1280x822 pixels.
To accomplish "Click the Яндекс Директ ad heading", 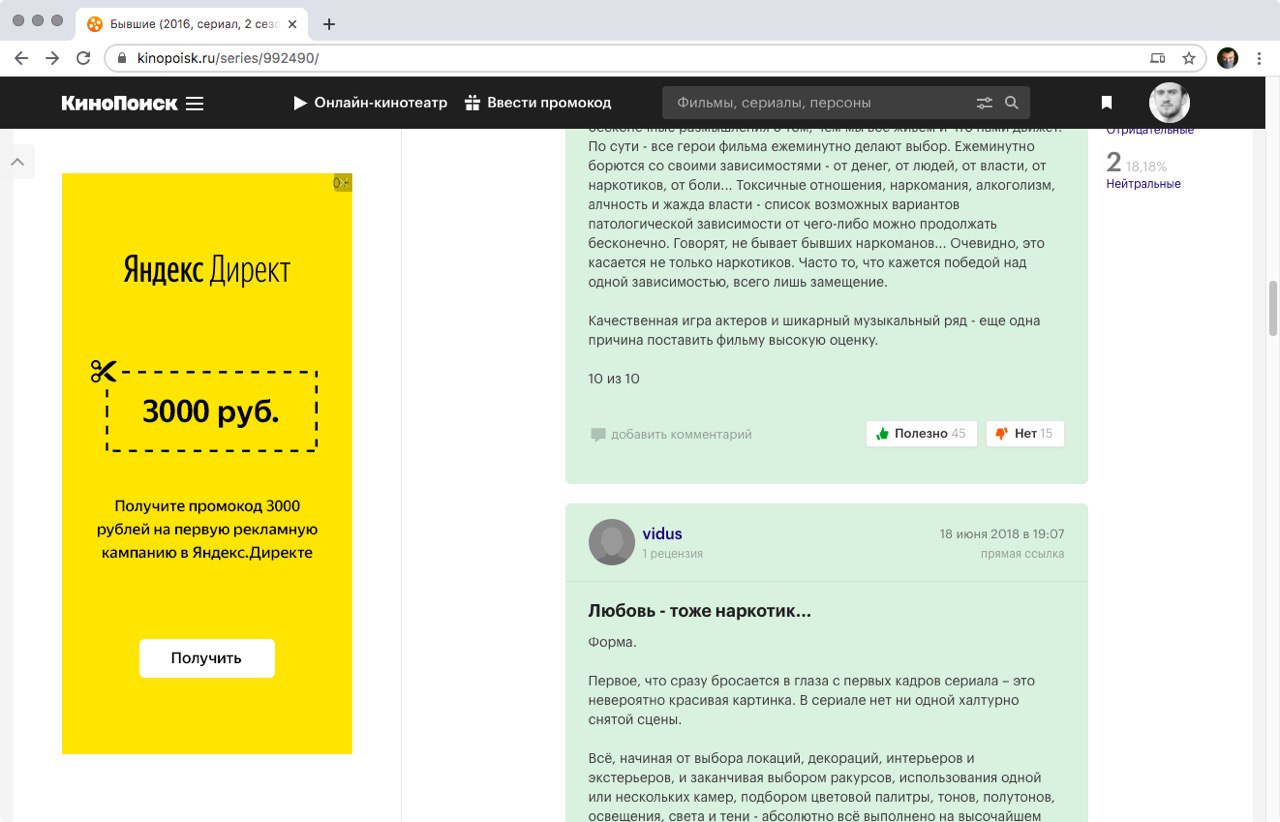I will [207, 270].
